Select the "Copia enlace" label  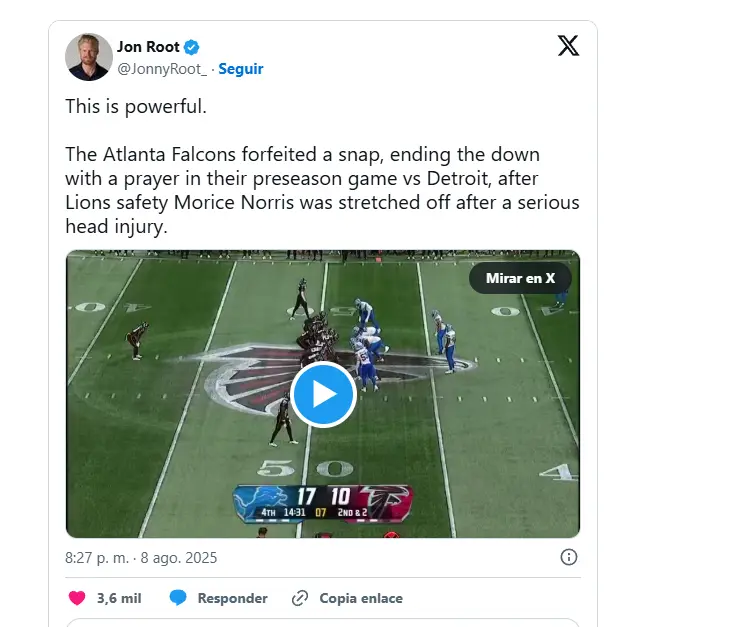[361, 598]
